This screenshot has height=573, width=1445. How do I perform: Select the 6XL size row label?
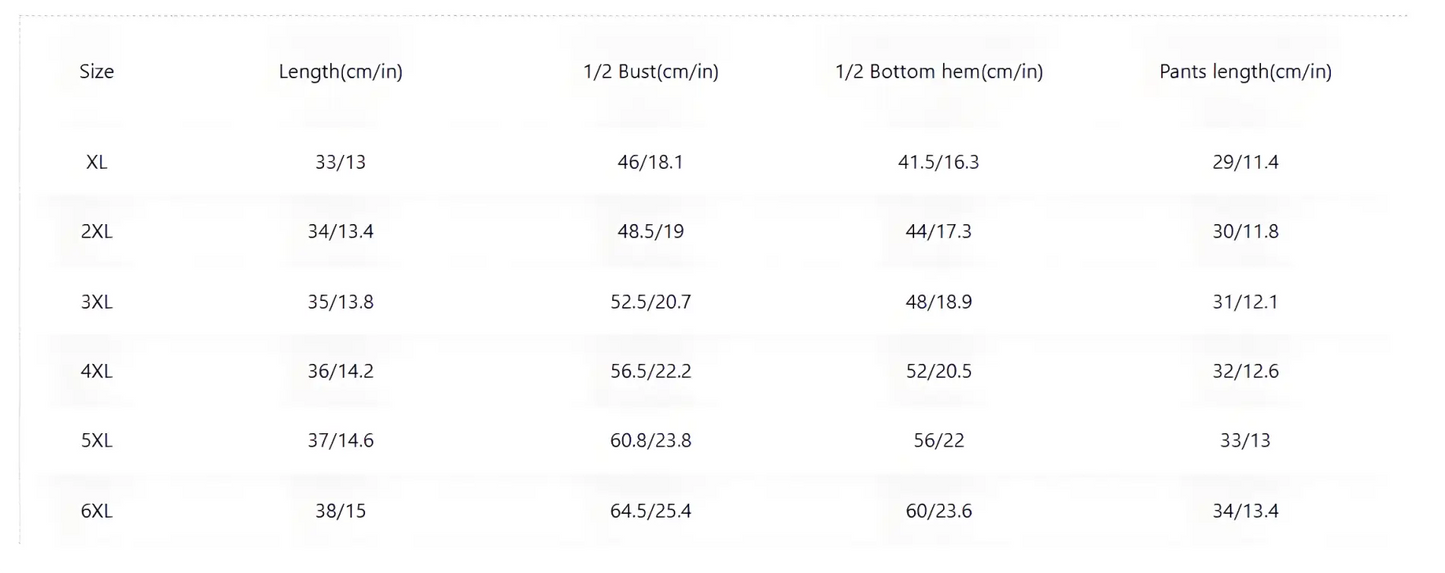click(x=97, y=511)
